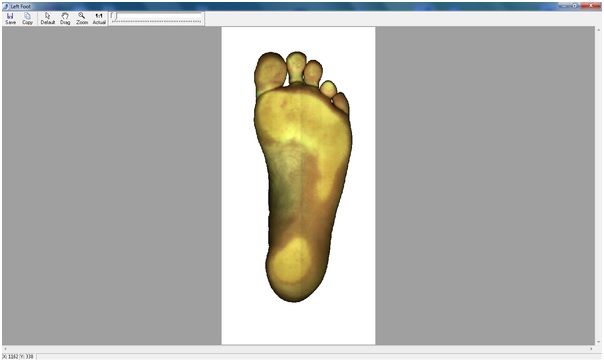Click the X/Y coordinates in status bar
The width and height of the screenshot is (604, 361).
pyautogui.click(x=18, y=357)
